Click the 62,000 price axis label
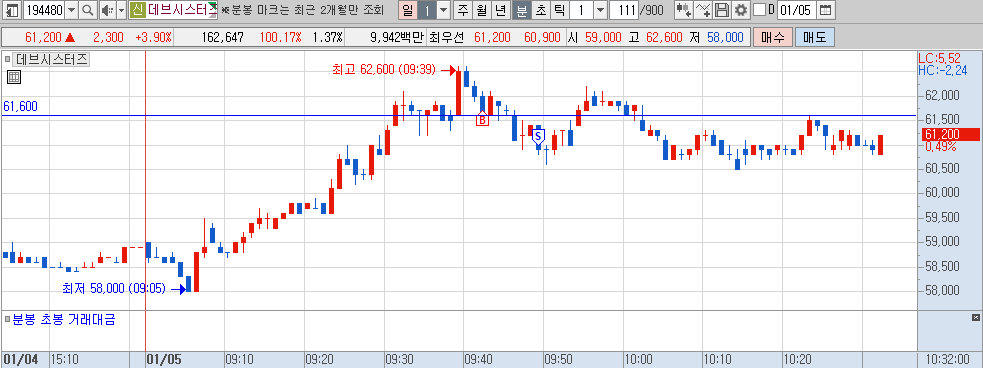 click(x=942, y=96)
